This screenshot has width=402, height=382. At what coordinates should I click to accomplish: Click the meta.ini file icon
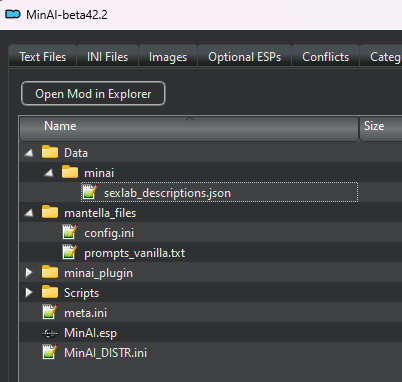[x=50, y=312]
